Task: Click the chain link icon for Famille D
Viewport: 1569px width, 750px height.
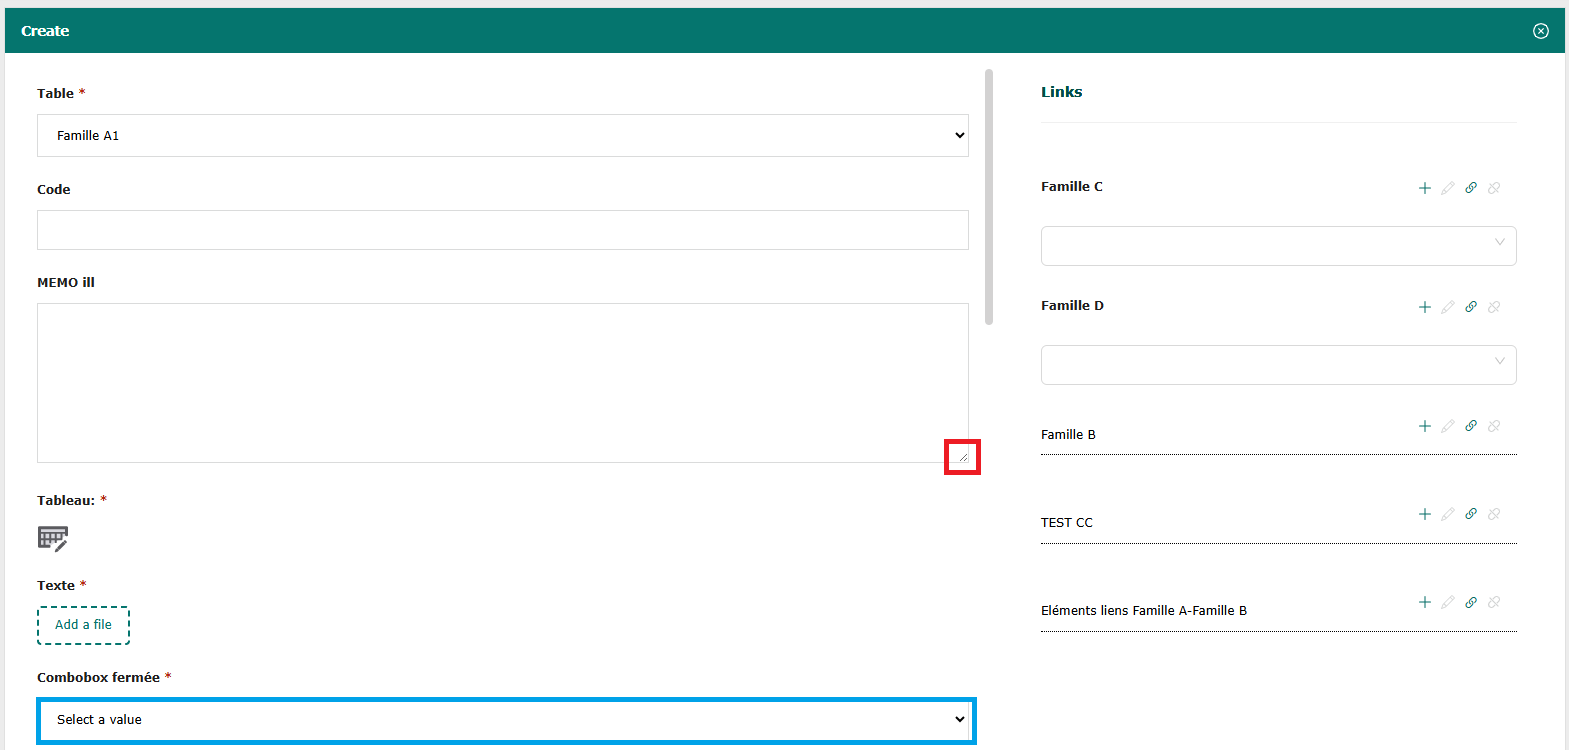Action: (1471, 307)
